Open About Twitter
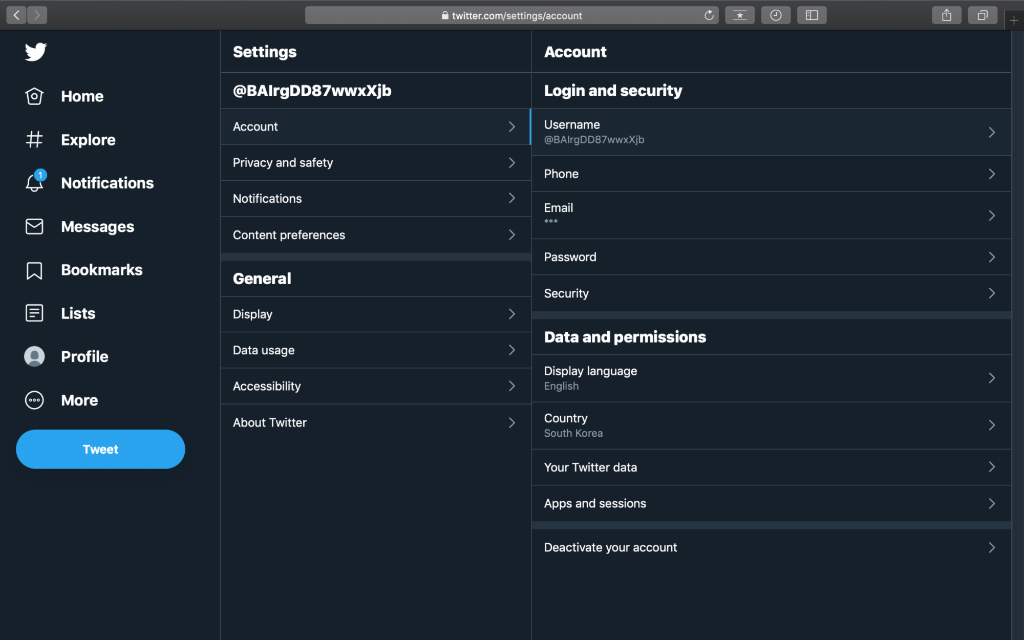1024x640 pixels. 376,423
